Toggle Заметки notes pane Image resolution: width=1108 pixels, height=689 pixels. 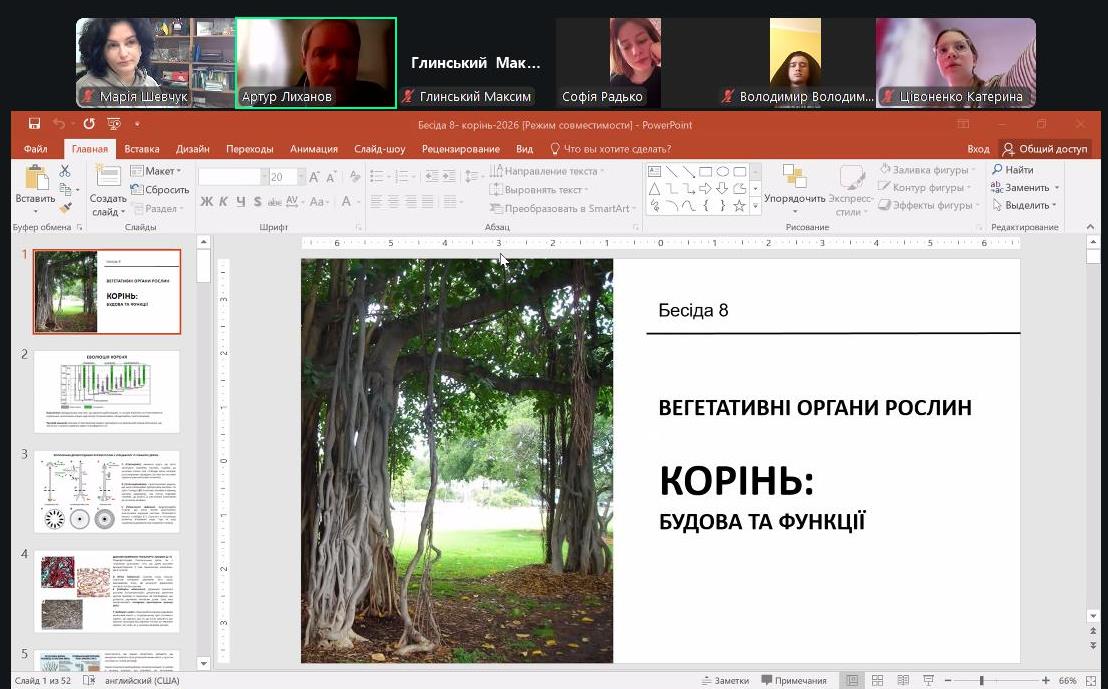725,681
